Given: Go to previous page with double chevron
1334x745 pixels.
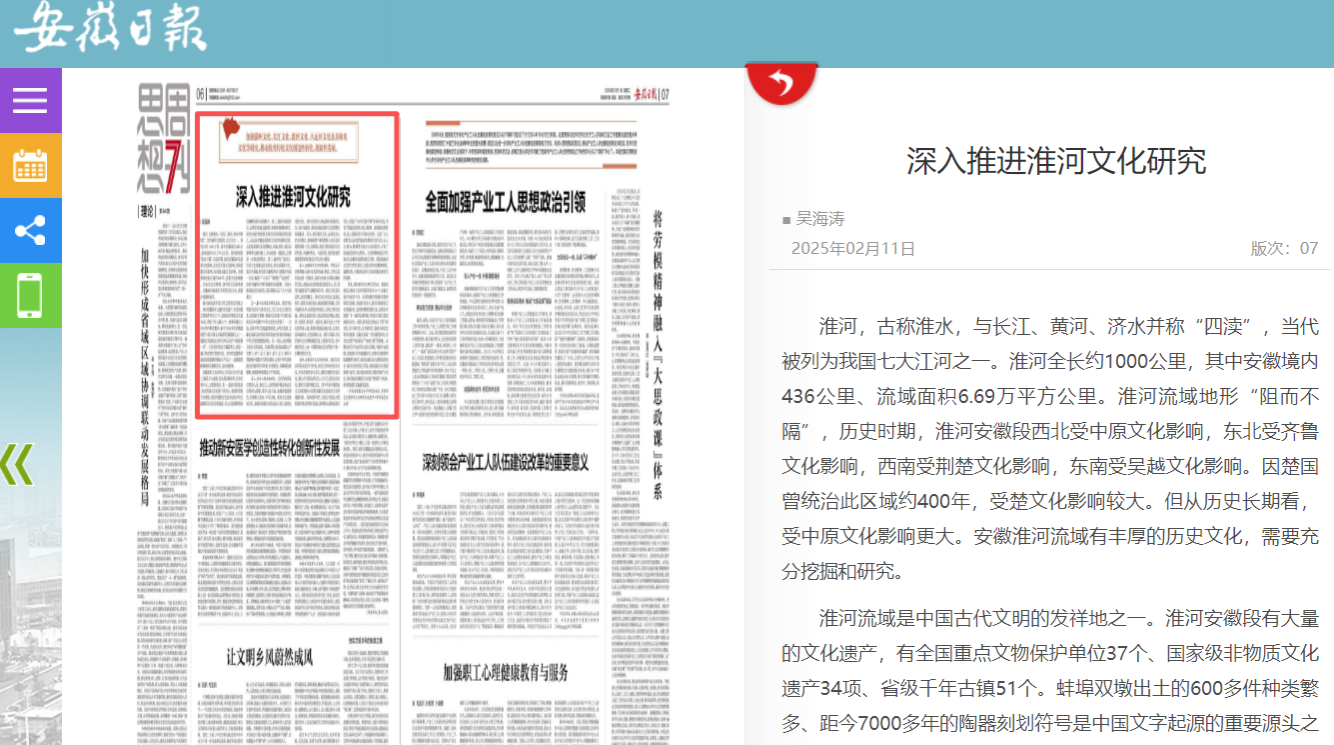Looking at the screenshot, I should (17, 463).
